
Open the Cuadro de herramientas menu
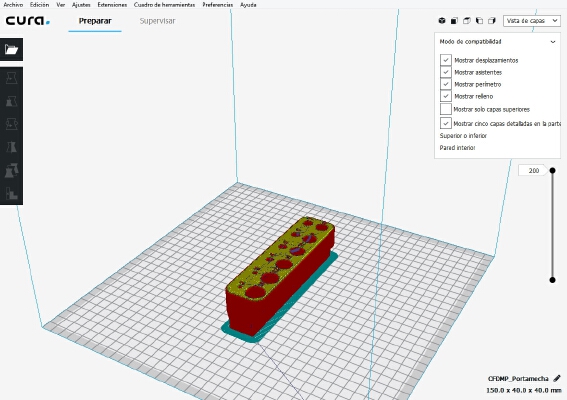click(x=164, y=5)
